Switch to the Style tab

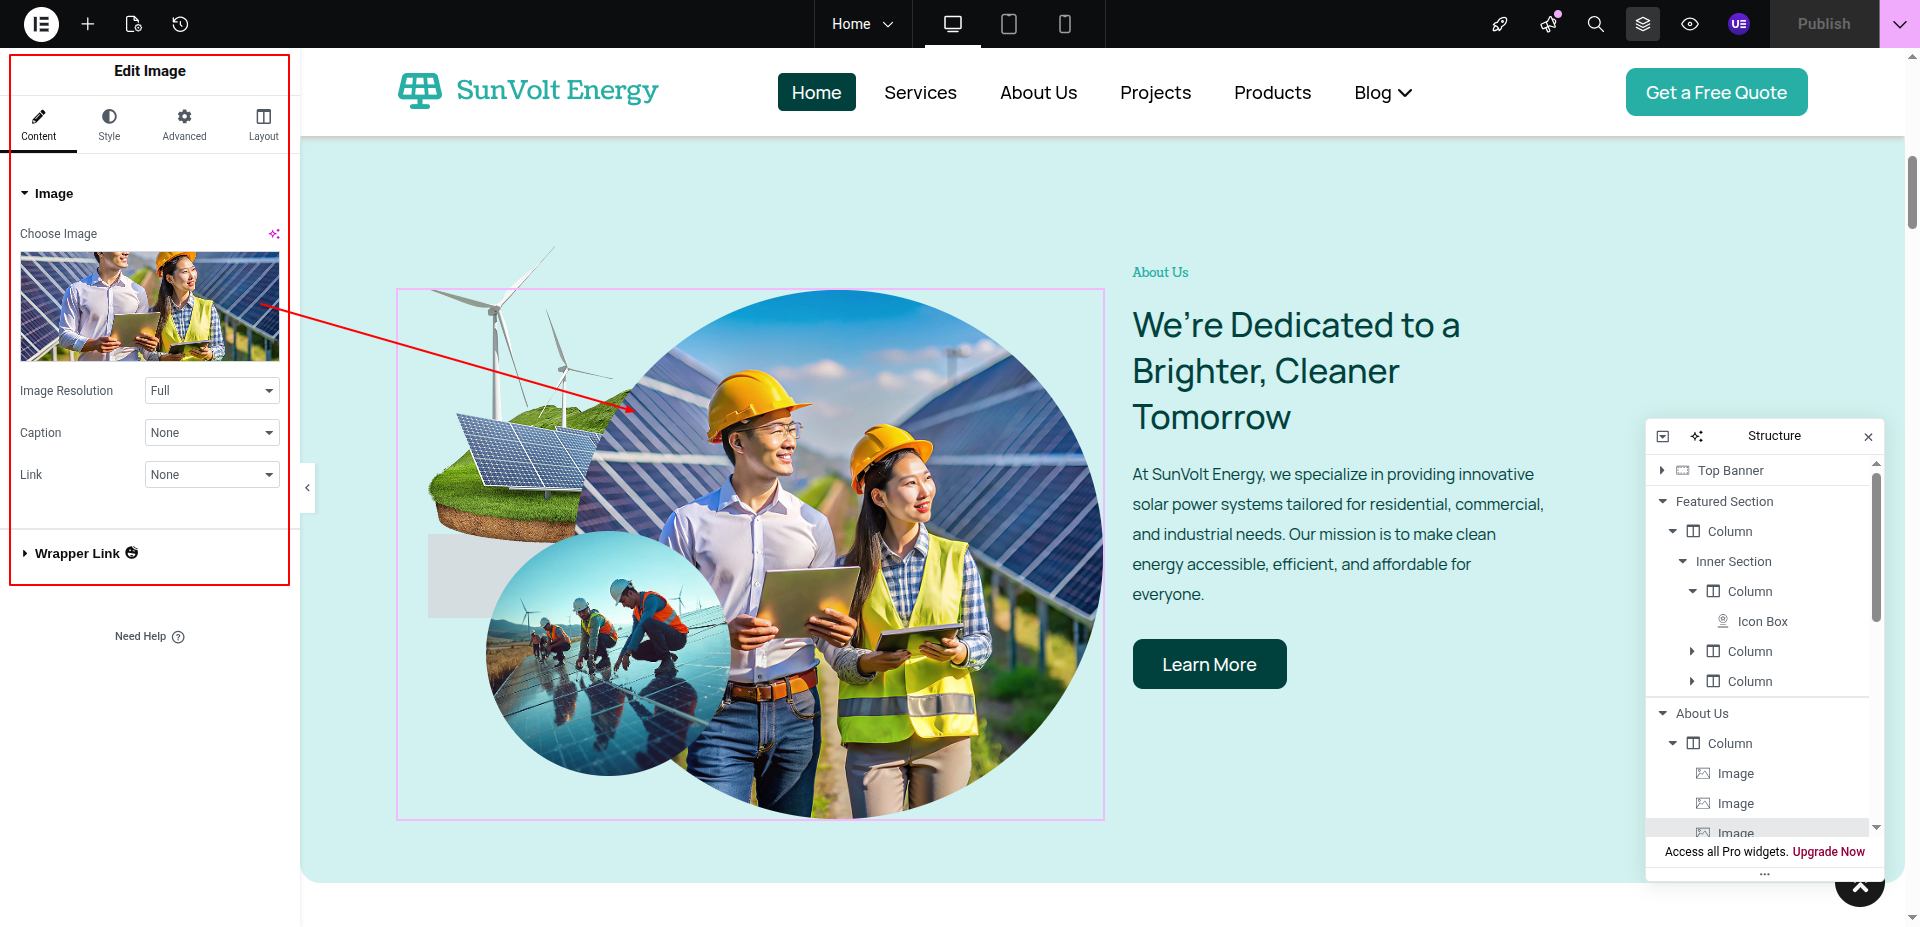click(109, 125)
